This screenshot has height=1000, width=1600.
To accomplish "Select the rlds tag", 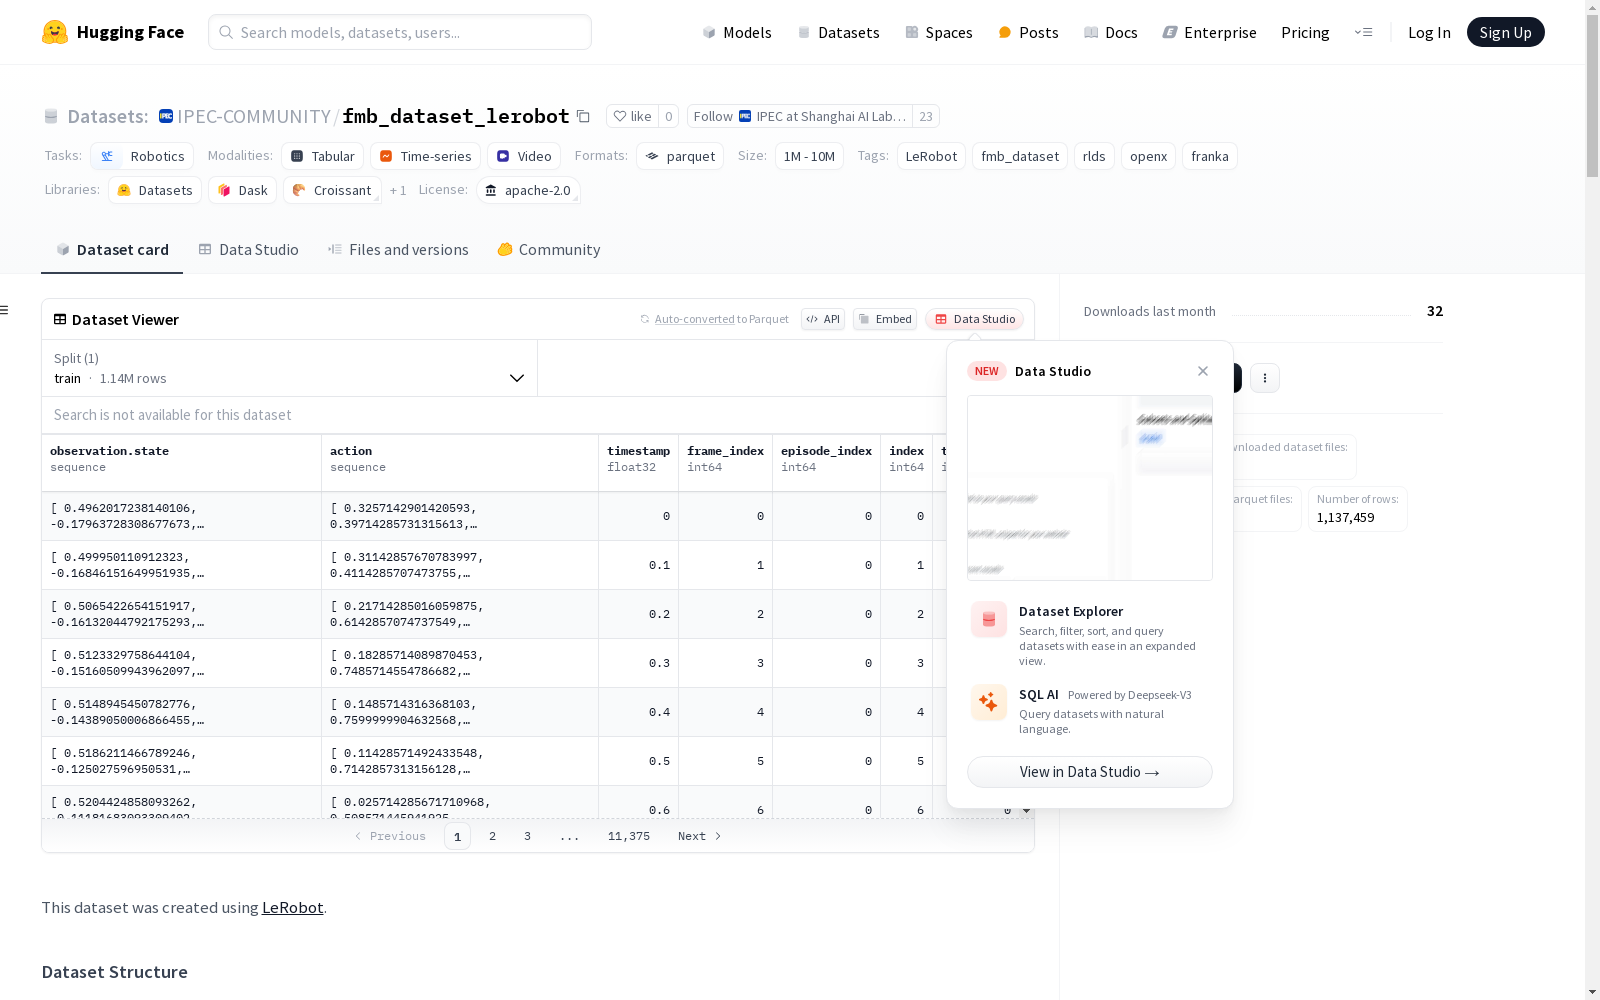I will click(x=1094, y=156).
